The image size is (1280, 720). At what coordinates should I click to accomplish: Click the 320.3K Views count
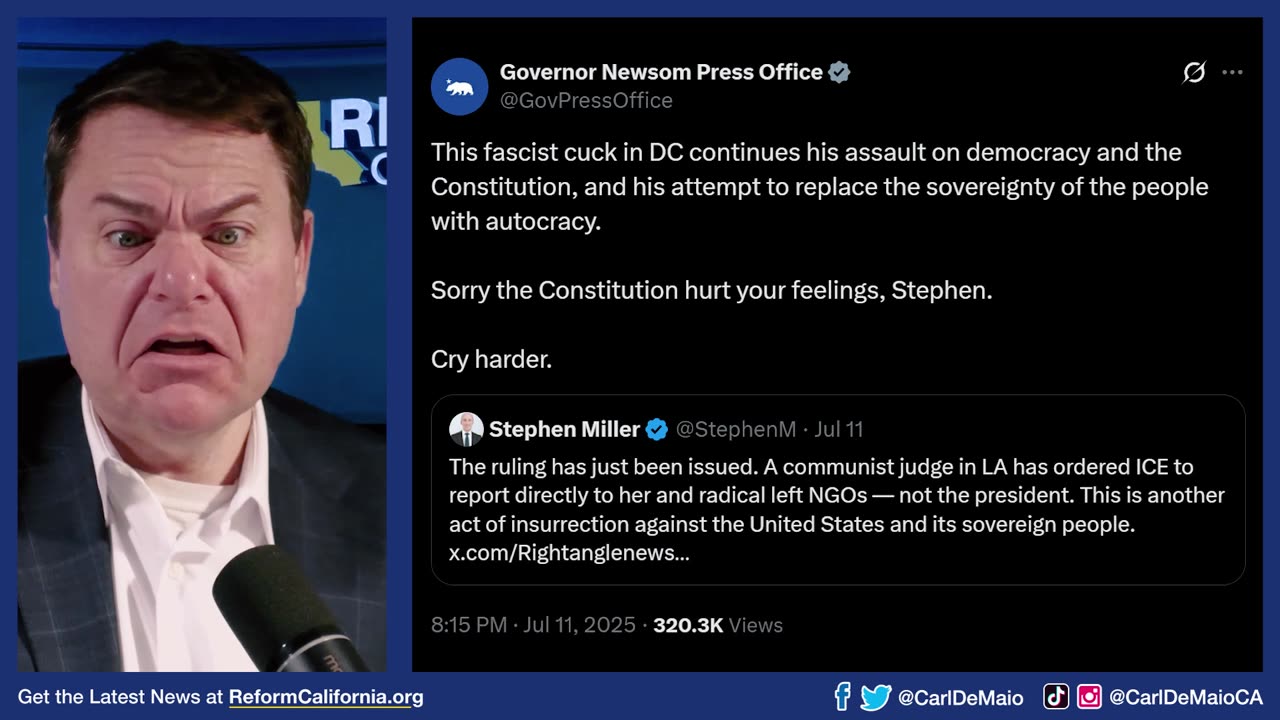coord(718,625)
